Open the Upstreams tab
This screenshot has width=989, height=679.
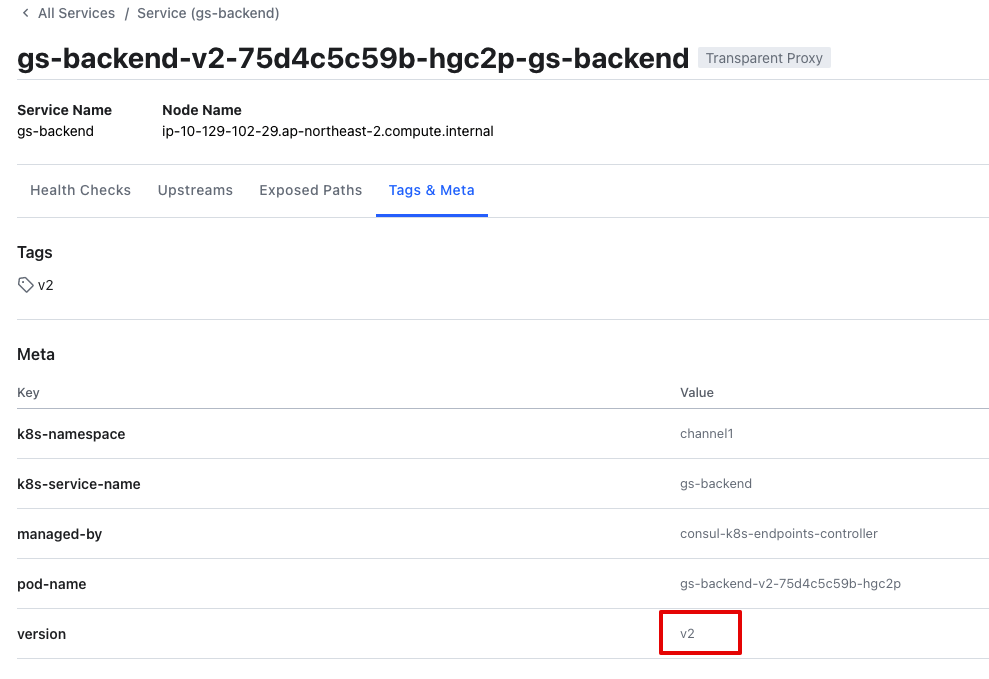tap(195, 190)
